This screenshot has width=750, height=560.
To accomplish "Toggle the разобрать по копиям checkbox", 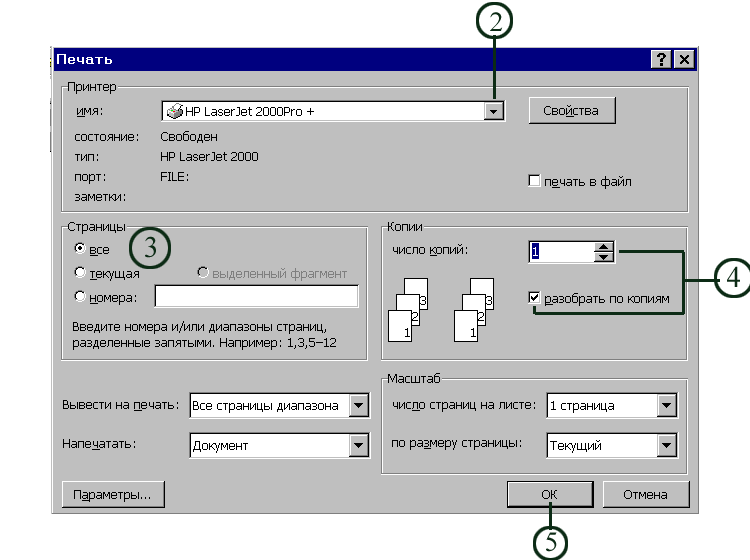I will [534, 297].
